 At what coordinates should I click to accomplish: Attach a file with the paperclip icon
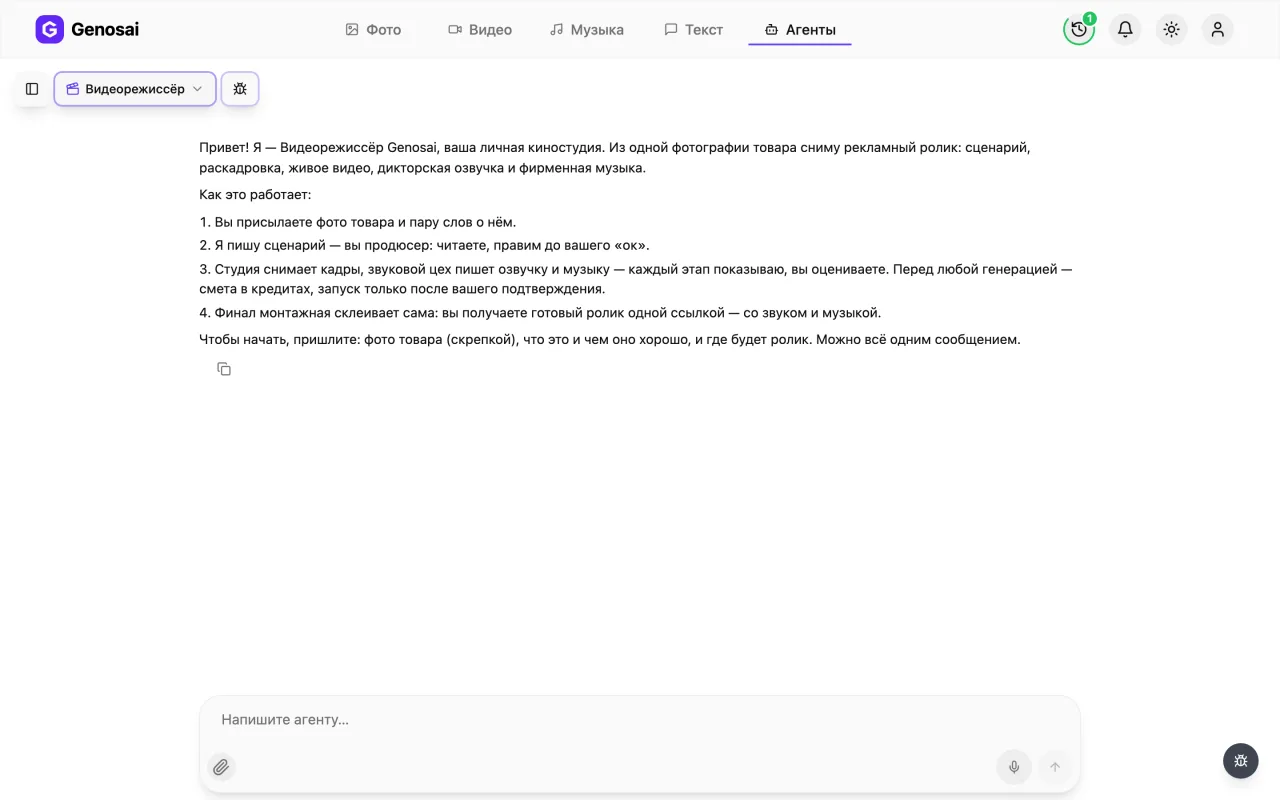(221, 767)
